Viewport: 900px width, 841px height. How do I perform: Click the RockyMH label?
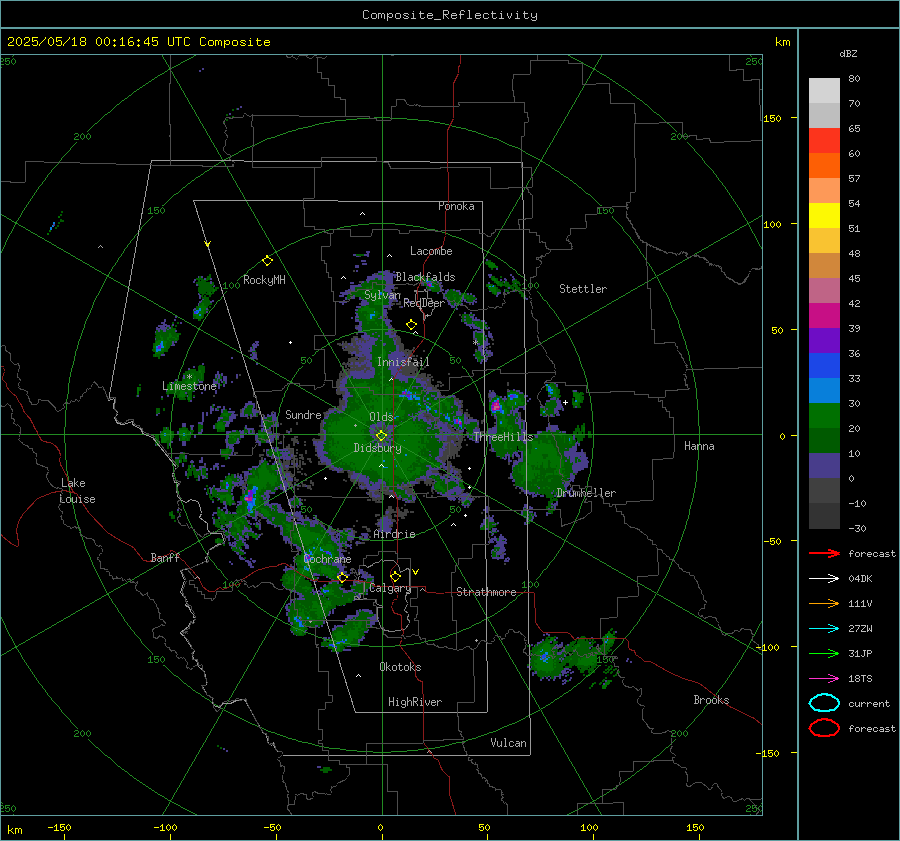click(x=264, y=280)
